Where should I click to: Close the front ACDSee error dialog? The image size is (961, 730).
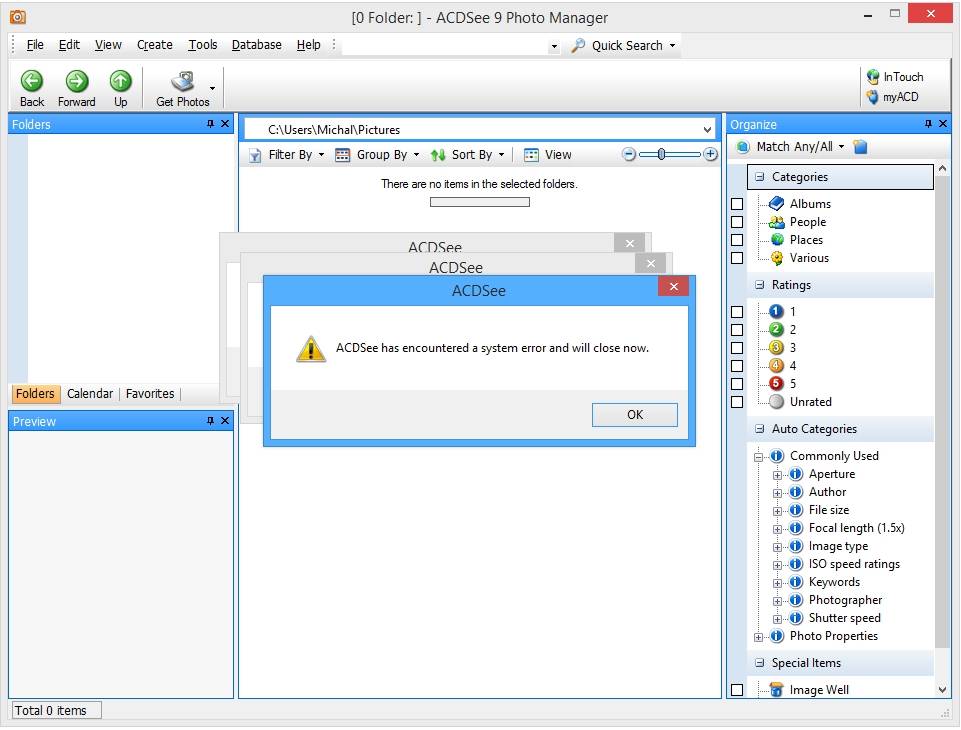[x=674, y=286]
